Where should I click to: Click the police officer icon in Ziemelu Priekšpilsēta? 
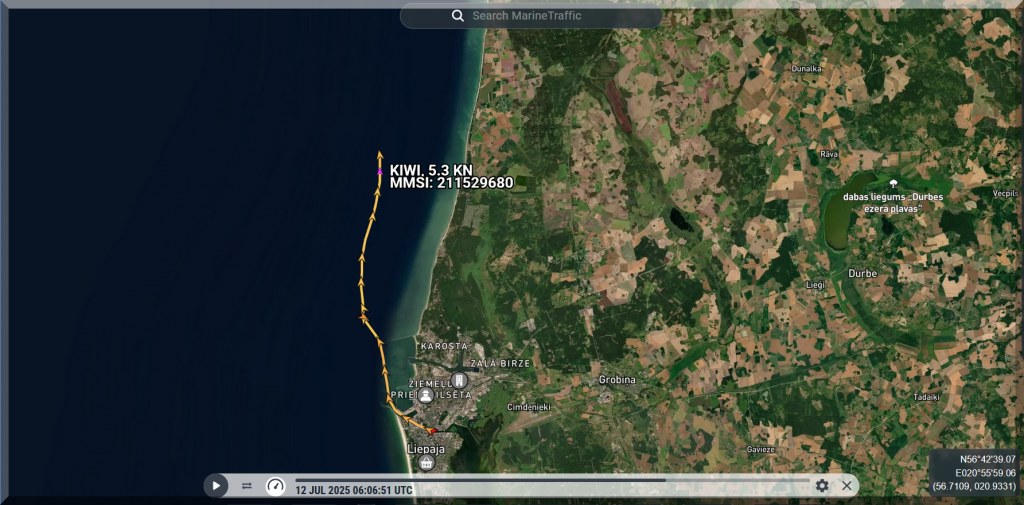(x=427, y=395)
